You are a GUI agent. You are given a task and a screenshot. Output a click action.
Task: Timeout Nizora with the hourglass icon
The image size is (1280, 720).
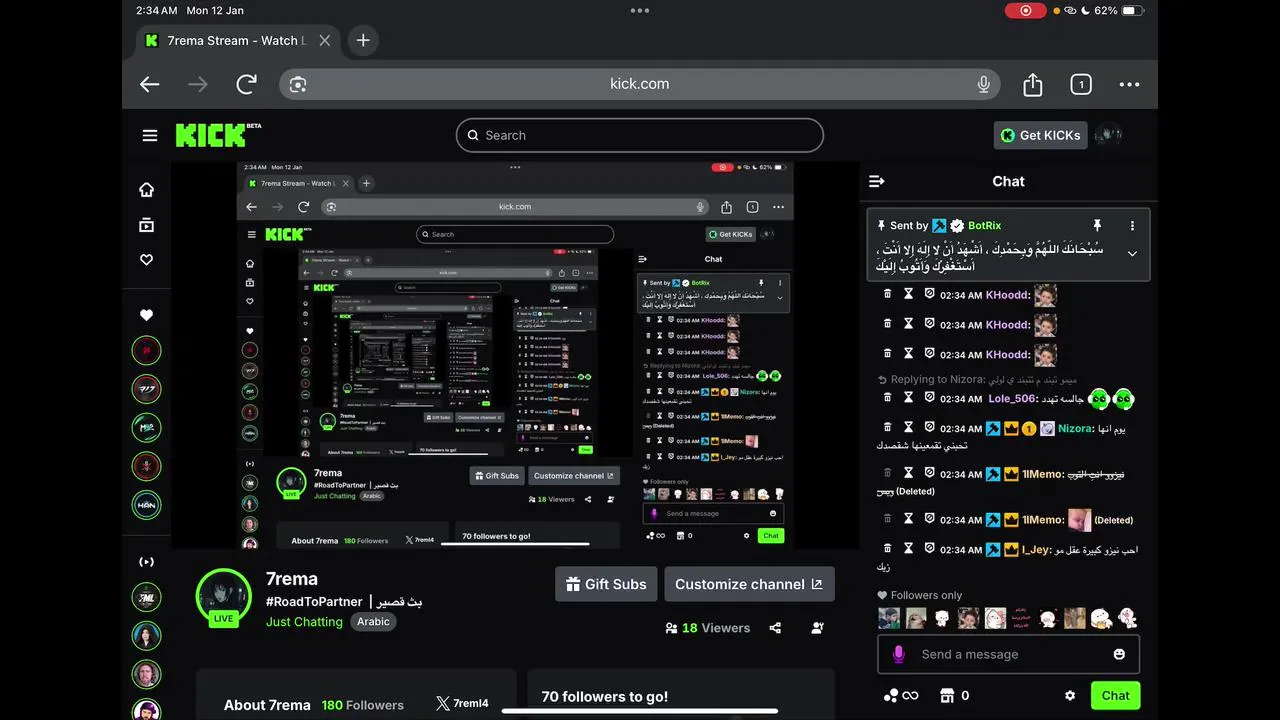[908, 428]
